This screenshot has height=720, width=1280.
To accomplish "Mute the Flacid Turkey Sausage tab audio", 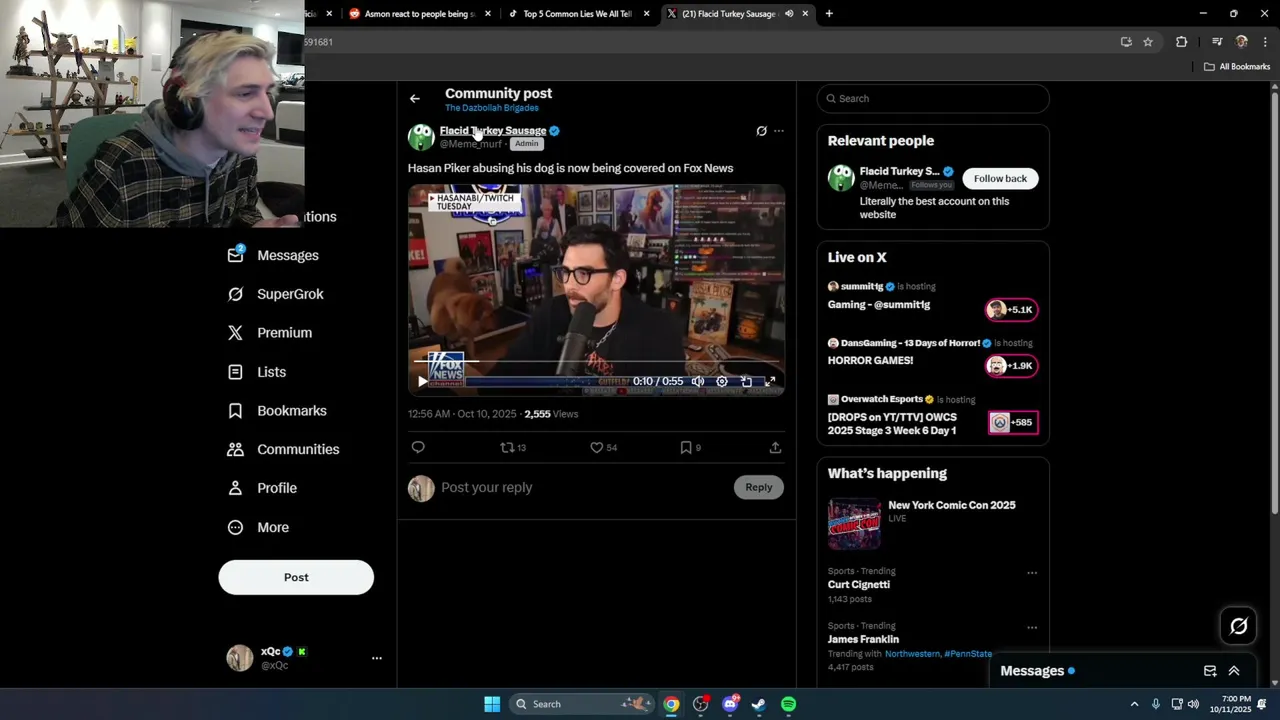I will [789, 13].
